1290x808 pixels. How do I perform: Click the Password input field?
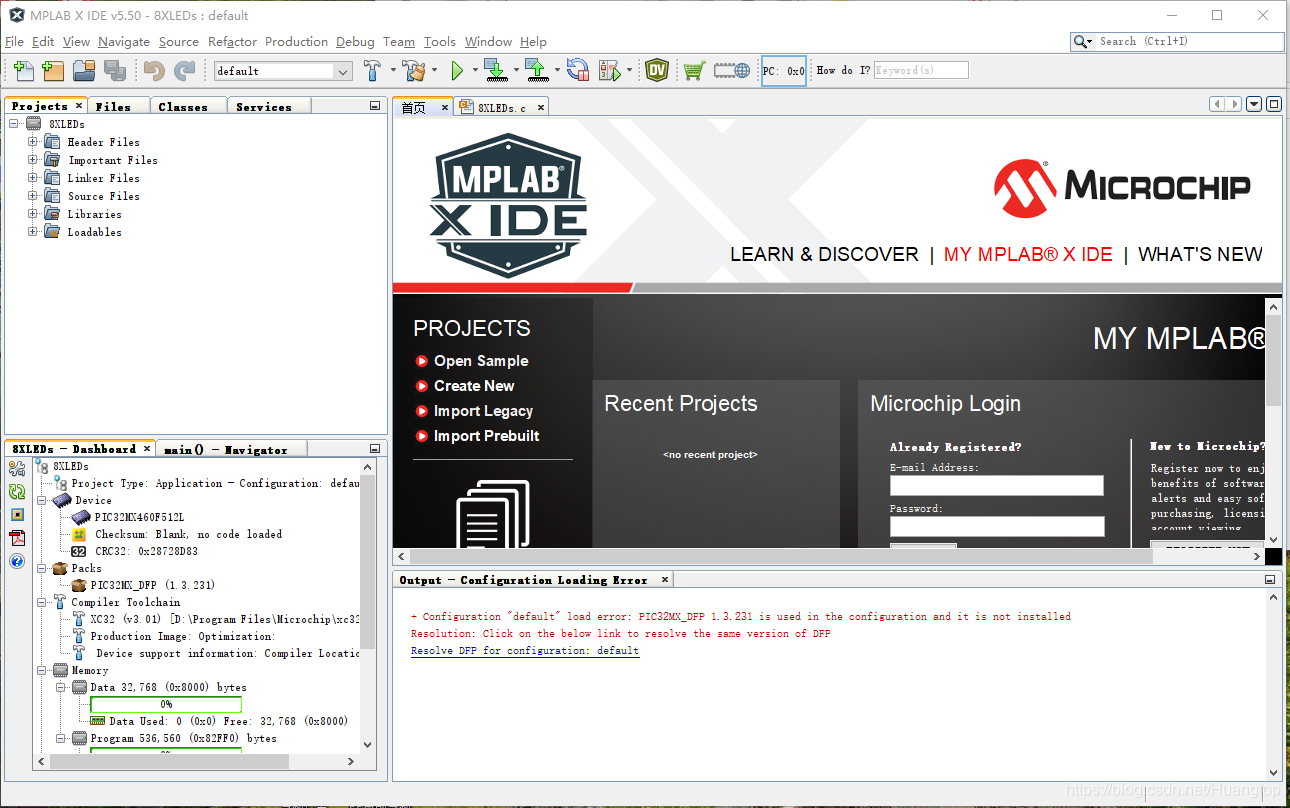(997, 526)
